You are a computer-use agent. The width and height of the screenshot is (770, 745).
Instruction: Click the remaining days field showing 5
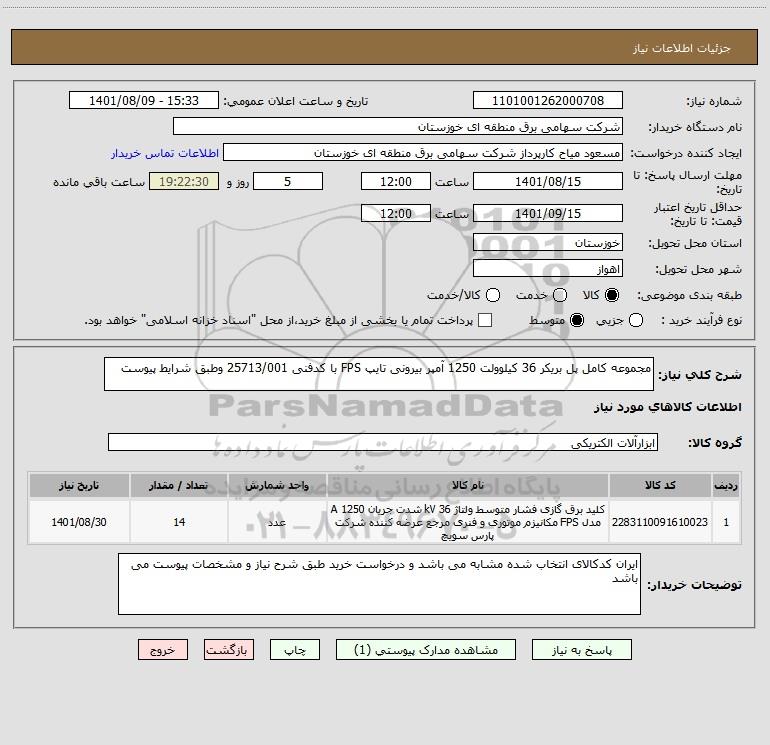click(x=288, y=181)
